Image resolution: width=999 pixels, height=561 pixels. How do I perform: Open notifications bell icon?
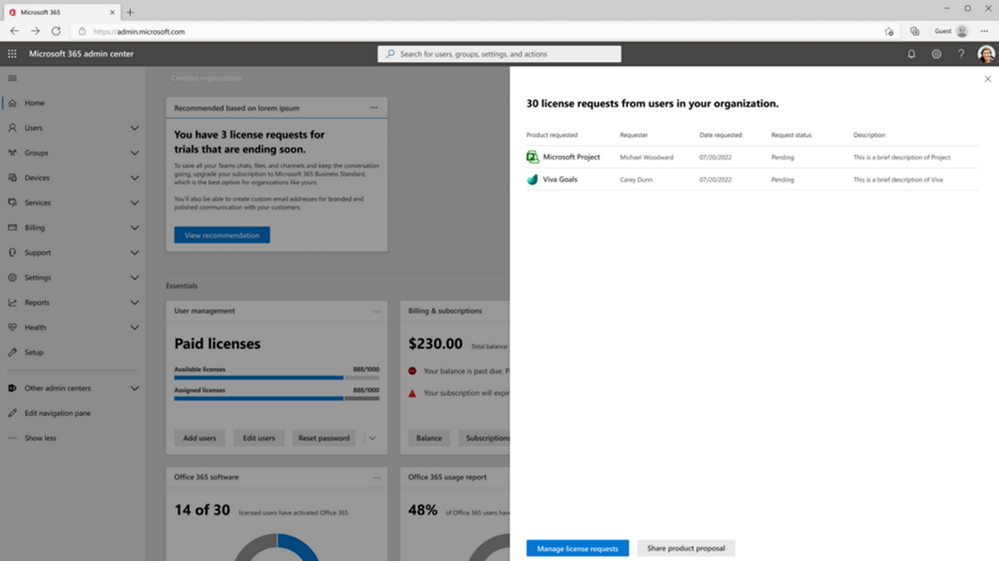[x=911, y=54]
